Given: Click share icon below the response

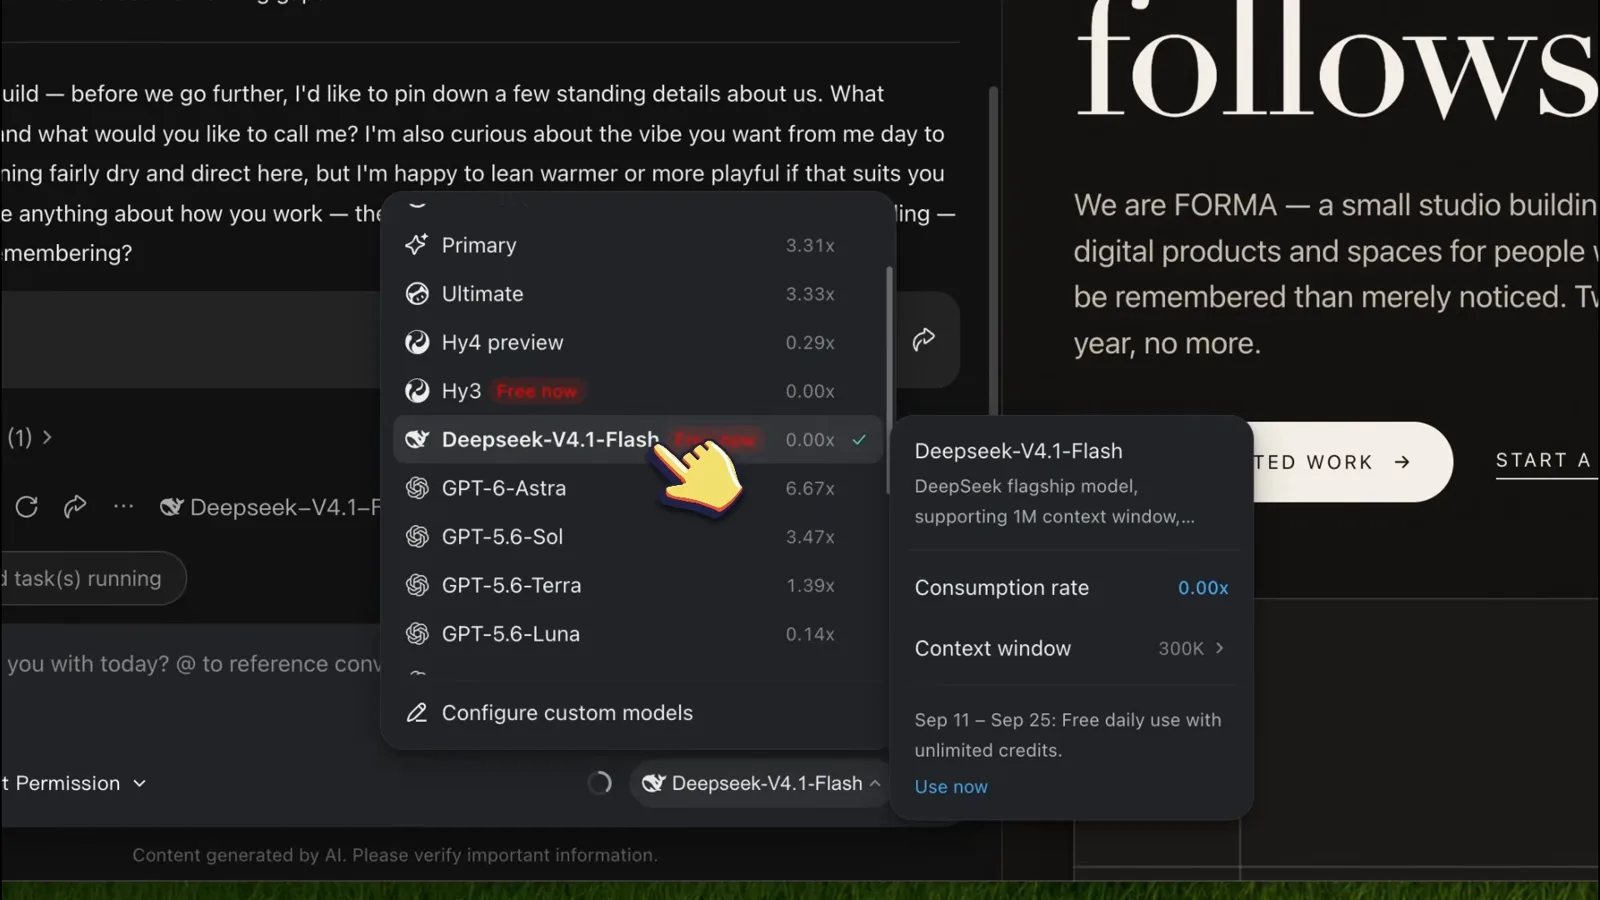Looking at the screenshot, I should (75, 507).
